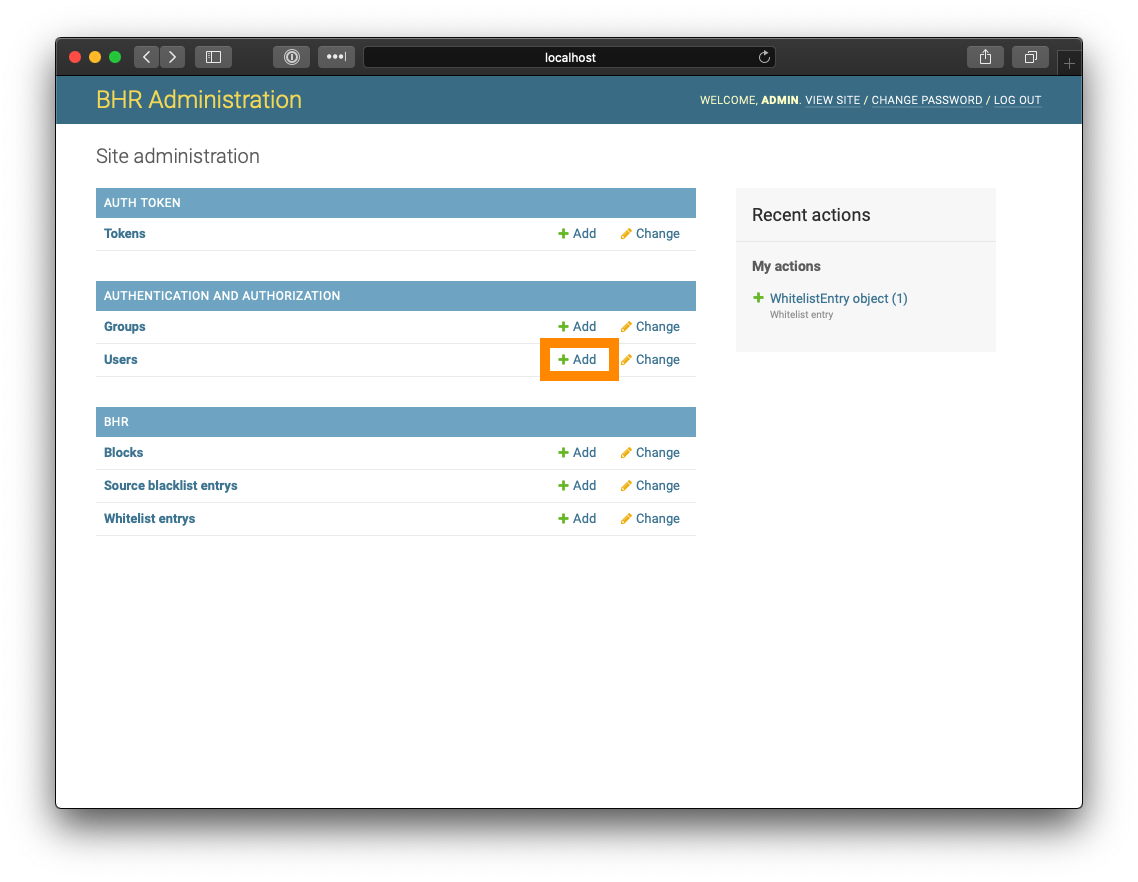Viewport: 1138px width, 882px height.
Task: Change existing Tokens
Action: 650,234
